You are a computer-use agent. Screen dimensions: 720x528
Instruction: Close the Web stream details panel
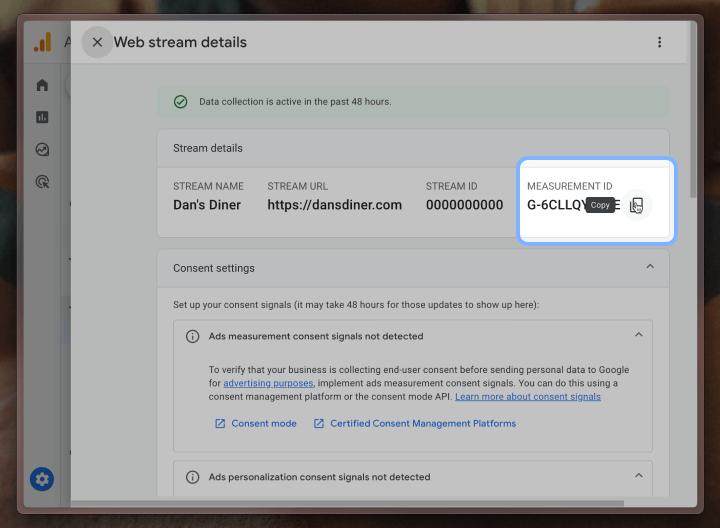coord(97,42)
